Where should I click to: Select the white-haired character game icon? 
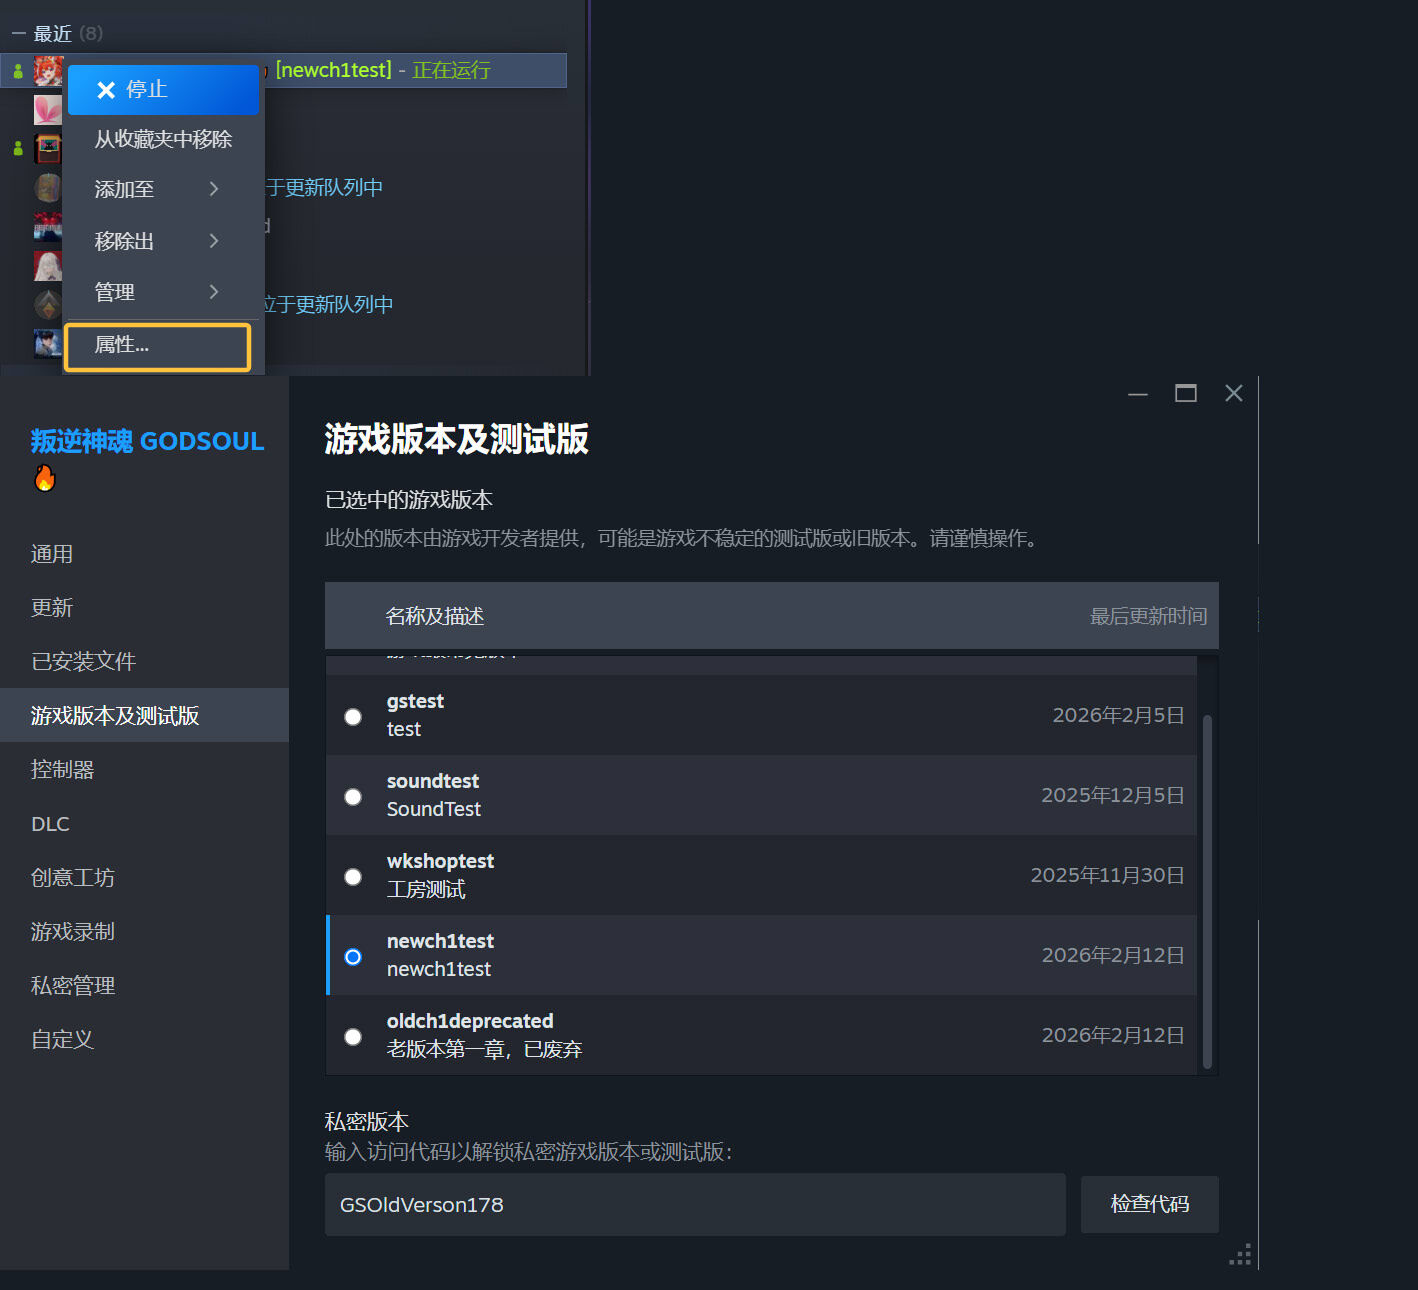point(48,266)
